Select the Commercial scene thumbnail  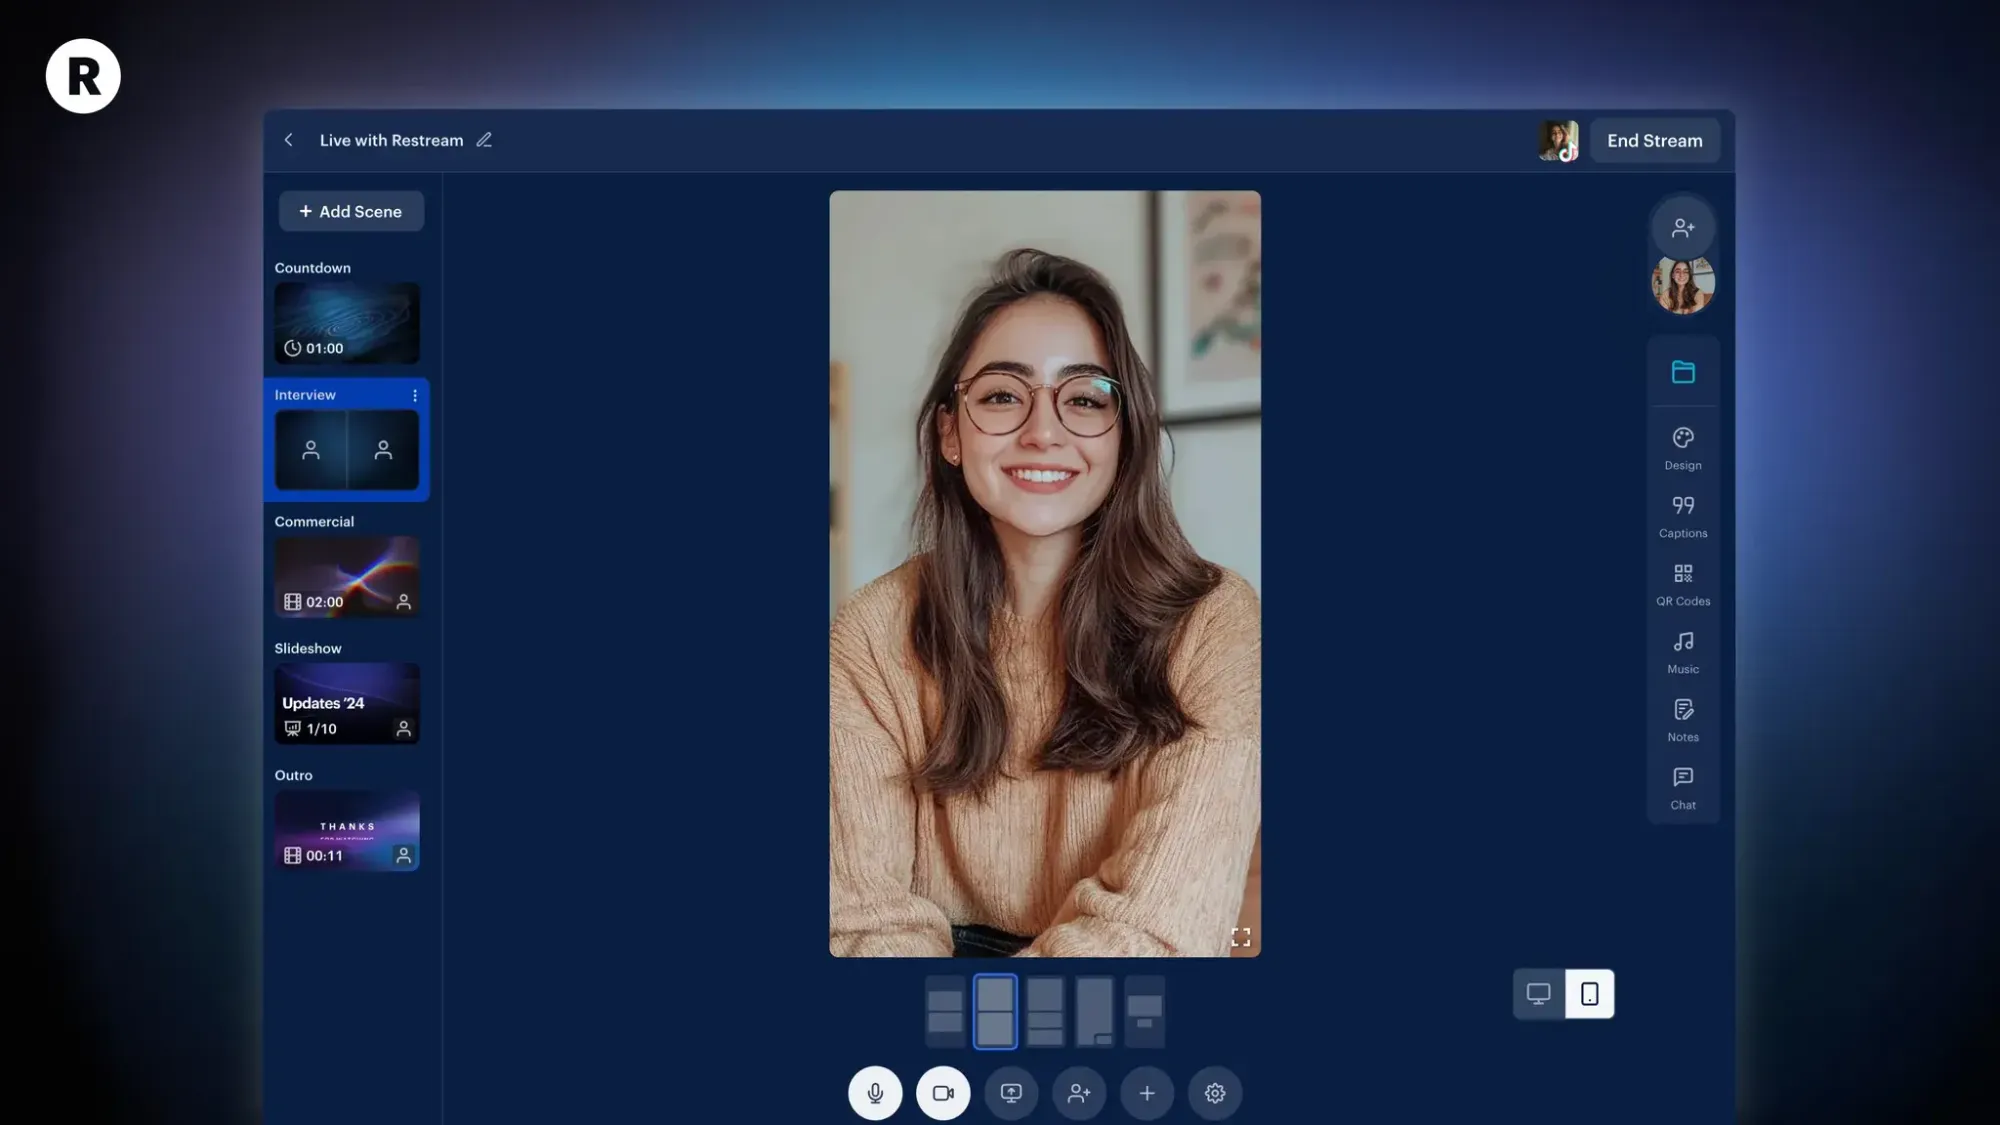pyautogui.click(x=347, y=577)
